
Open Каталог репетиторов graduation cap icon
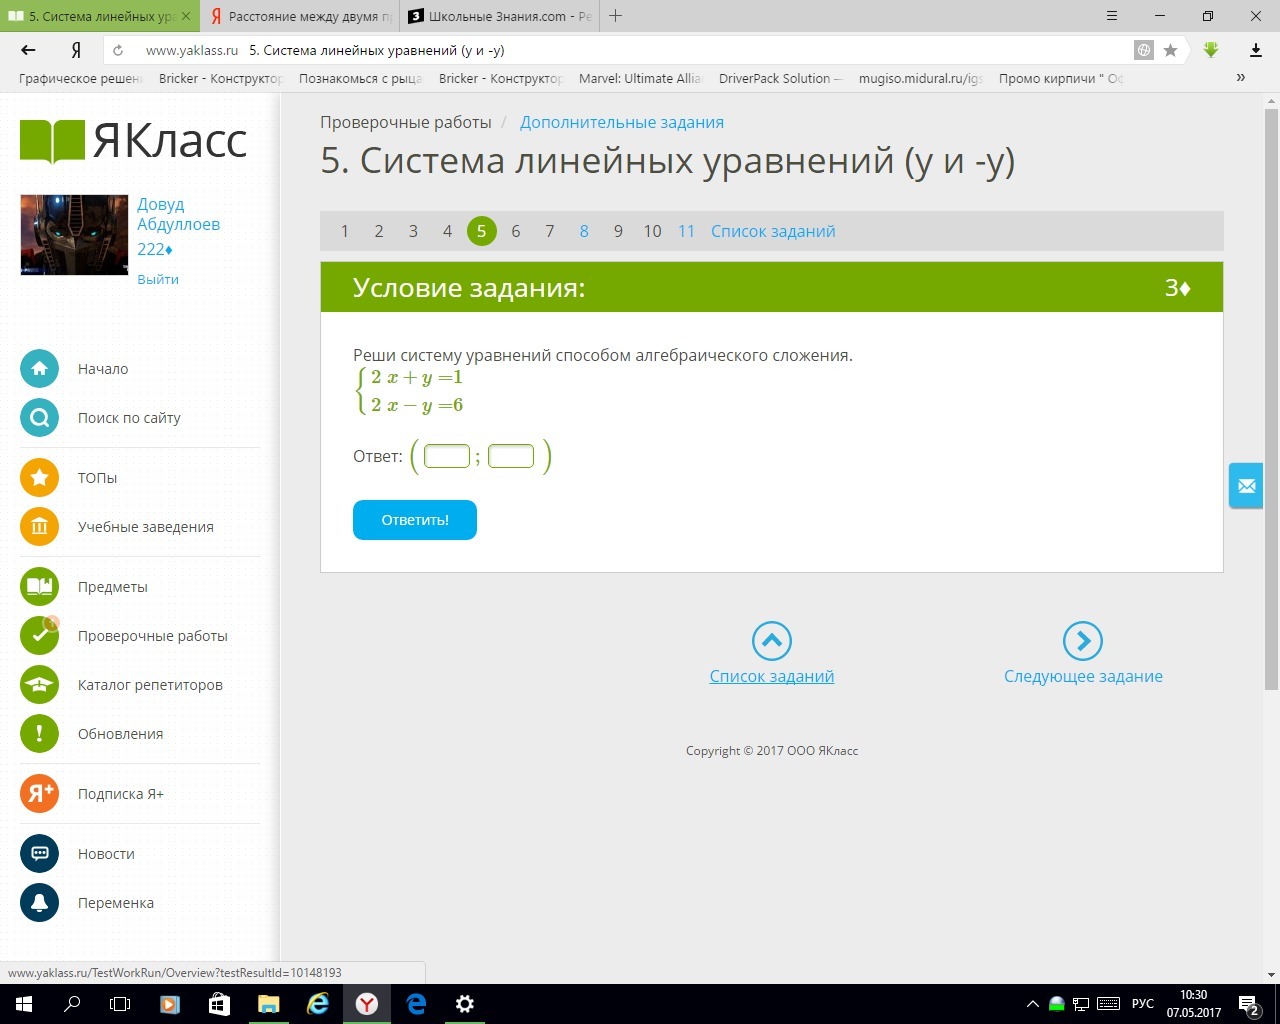(39, 685)
